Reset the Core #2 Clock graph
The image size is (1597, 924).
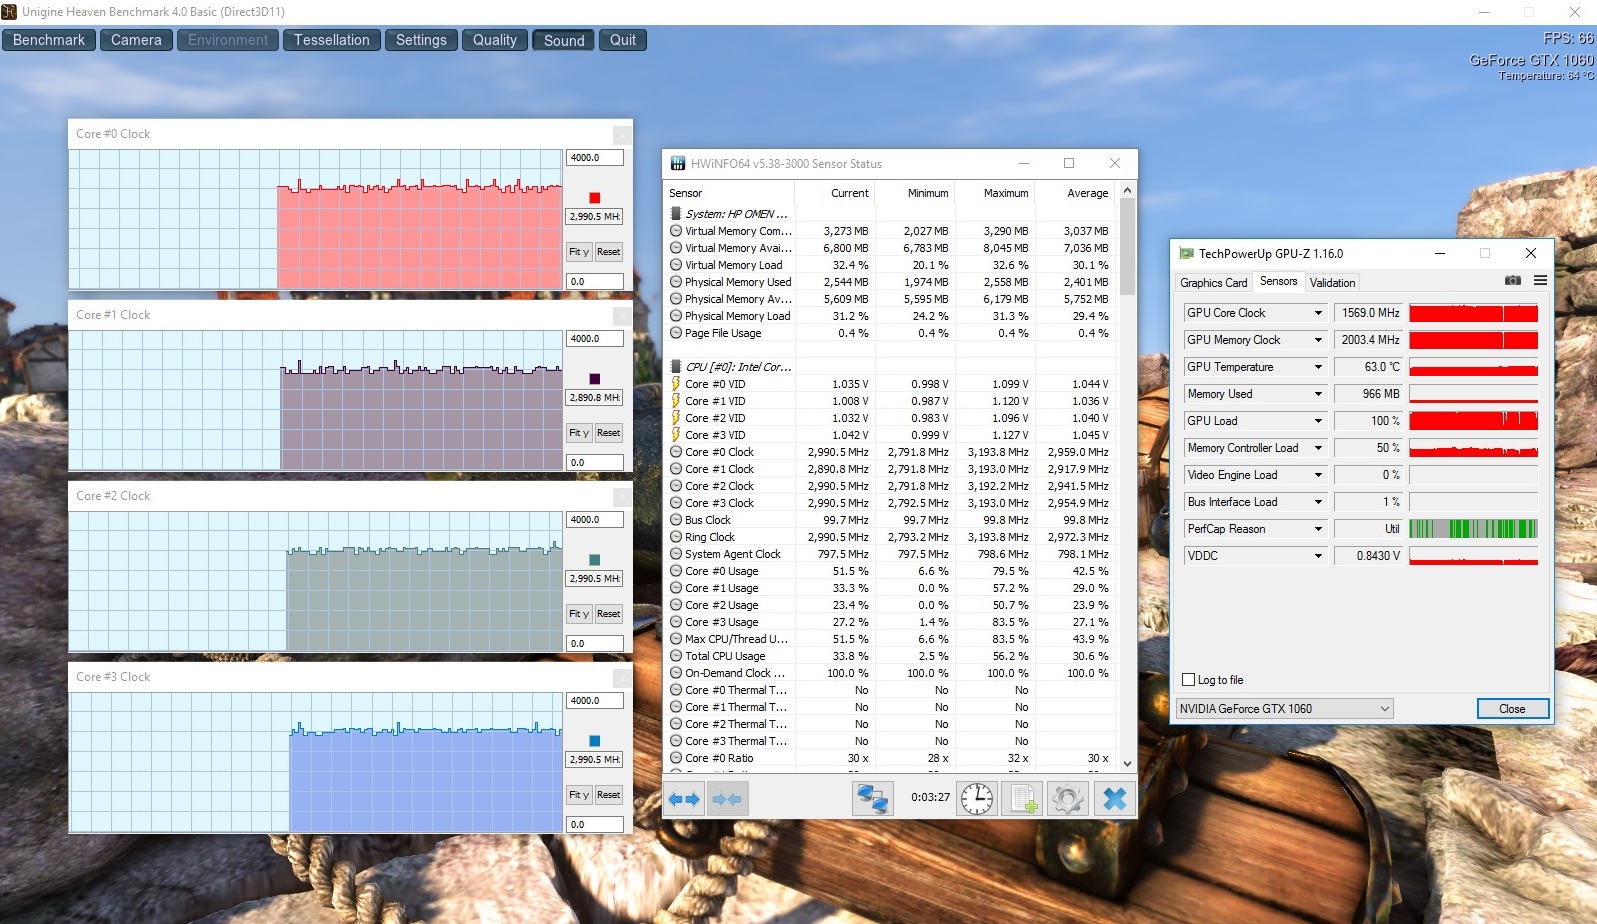[609, 614]
